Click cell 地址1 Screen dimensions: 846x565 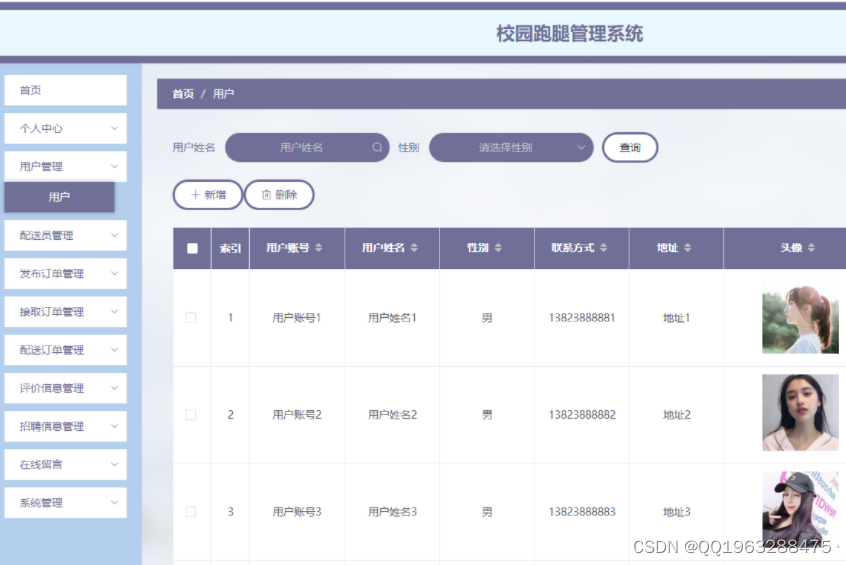pos(677,318)
